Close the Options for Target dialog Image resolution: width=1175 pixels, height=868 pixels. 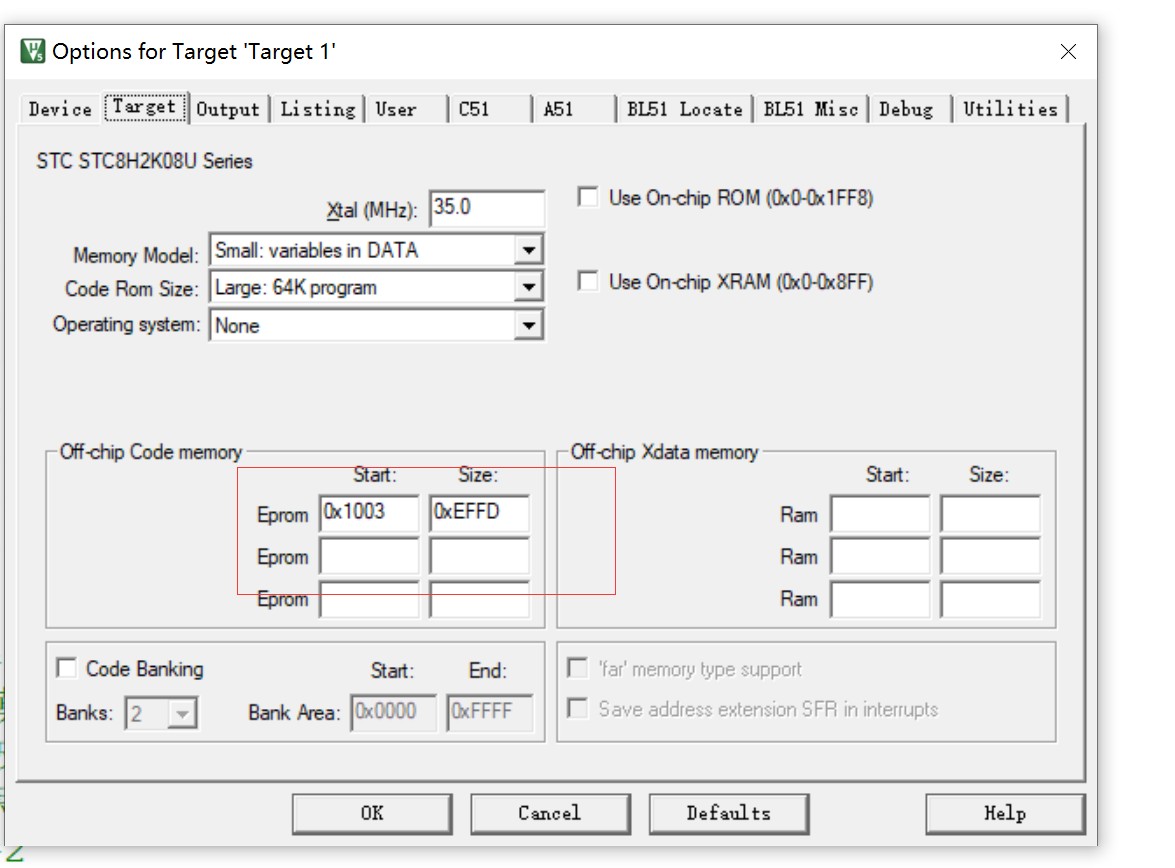1068,51
